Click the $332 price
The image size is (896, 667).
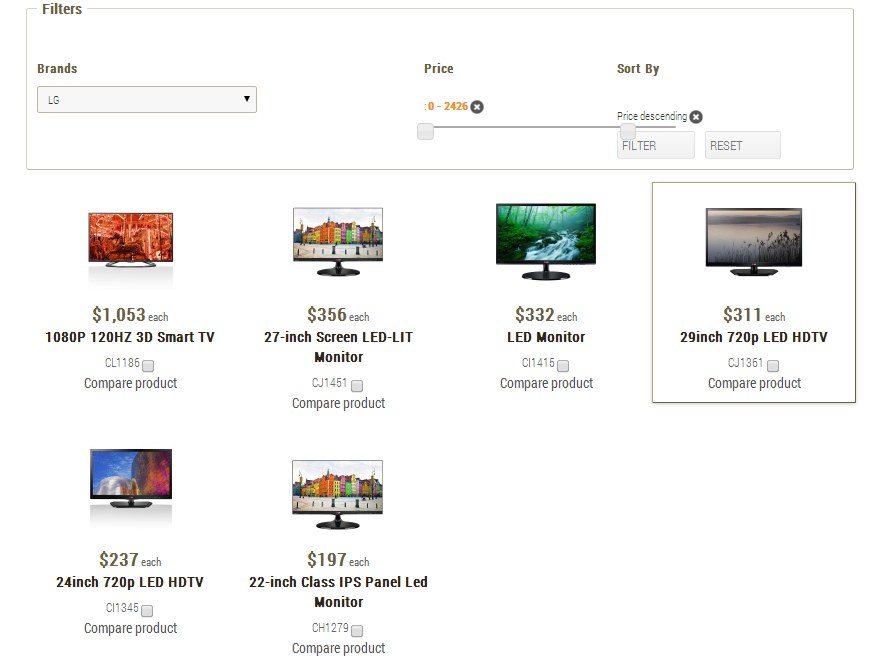535,314
